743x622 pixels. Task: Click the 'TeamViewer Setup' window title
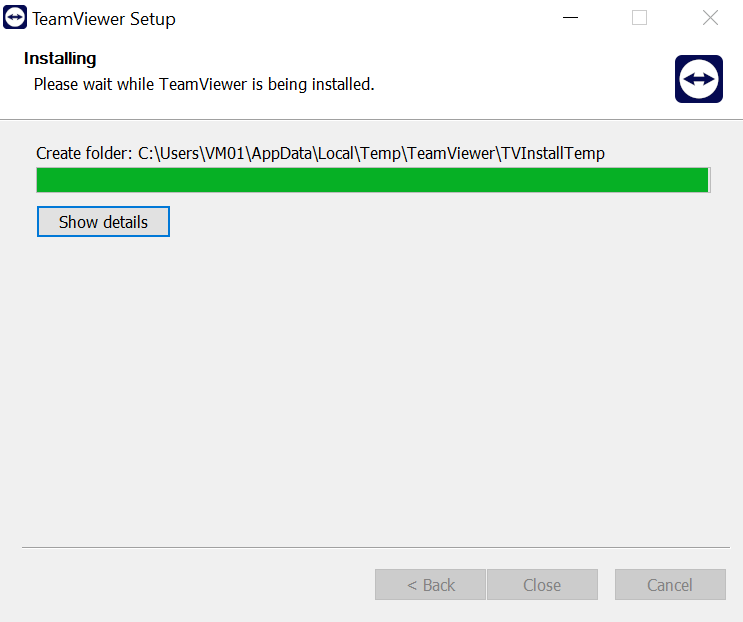click(x=104, y=19)
